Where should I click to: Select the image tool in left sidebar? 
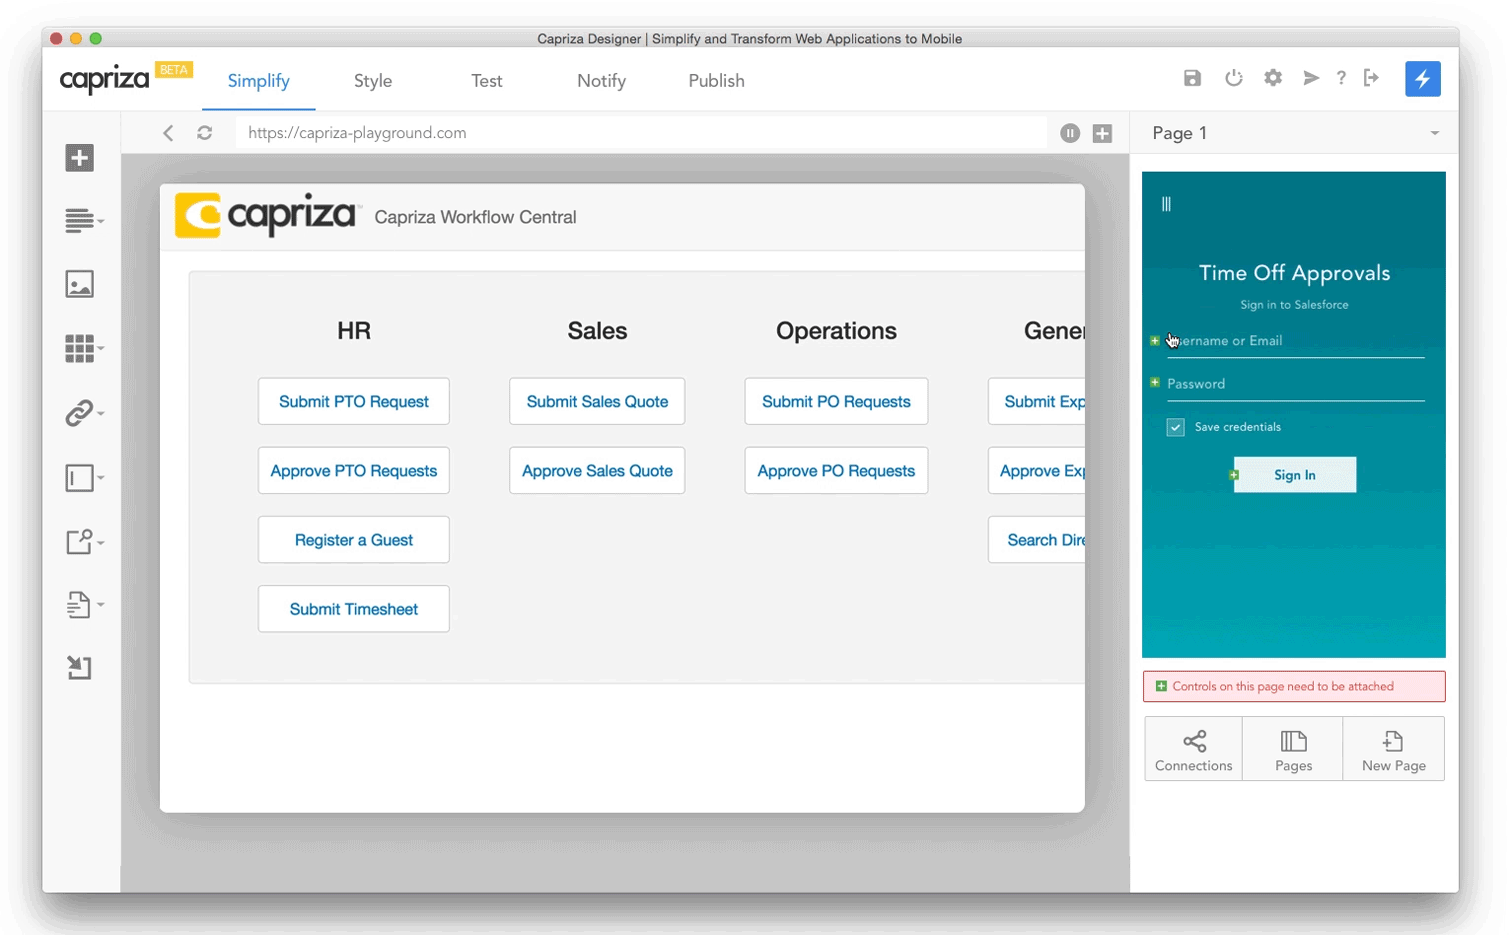(79, 284)
